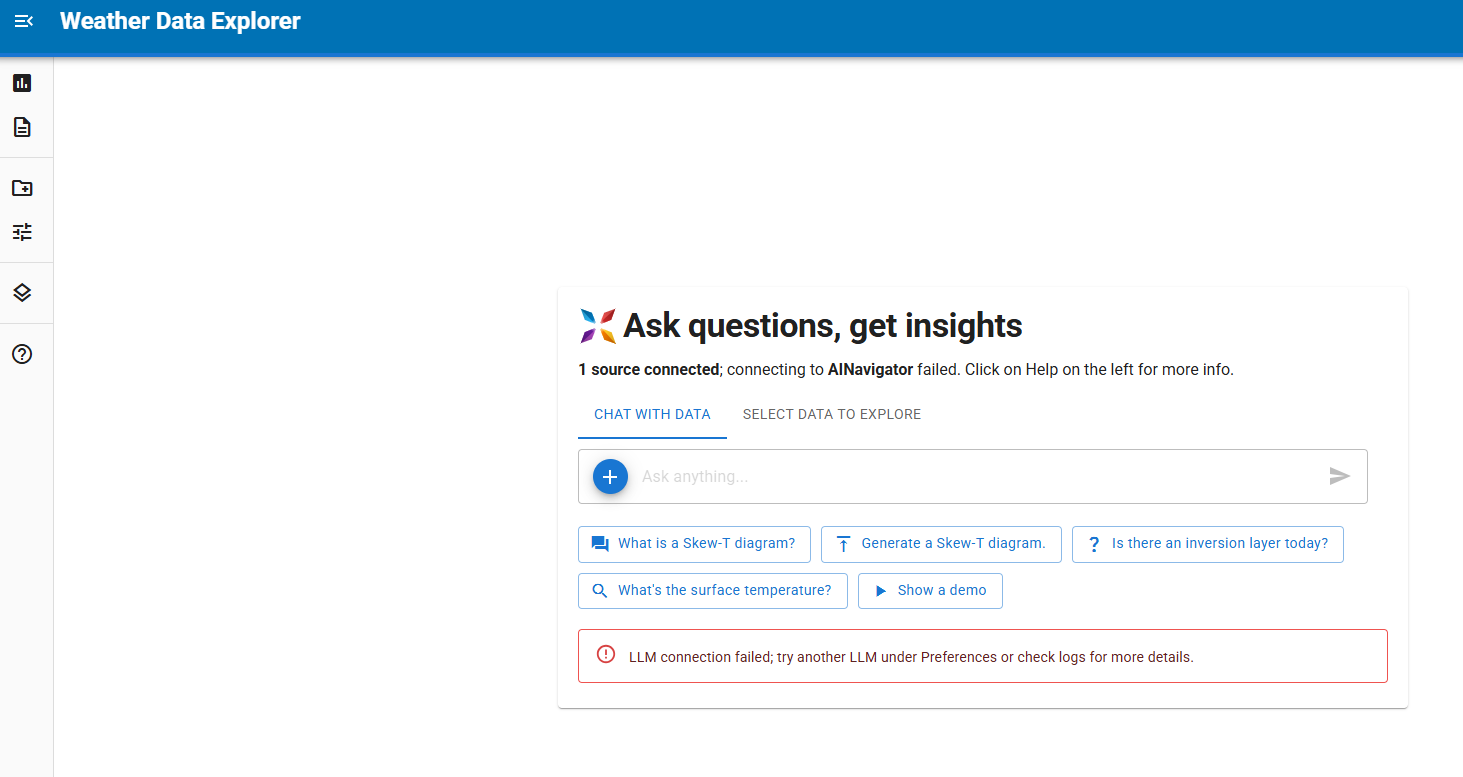Open Preferences via the tune sliders icon

tap(22, 232)
